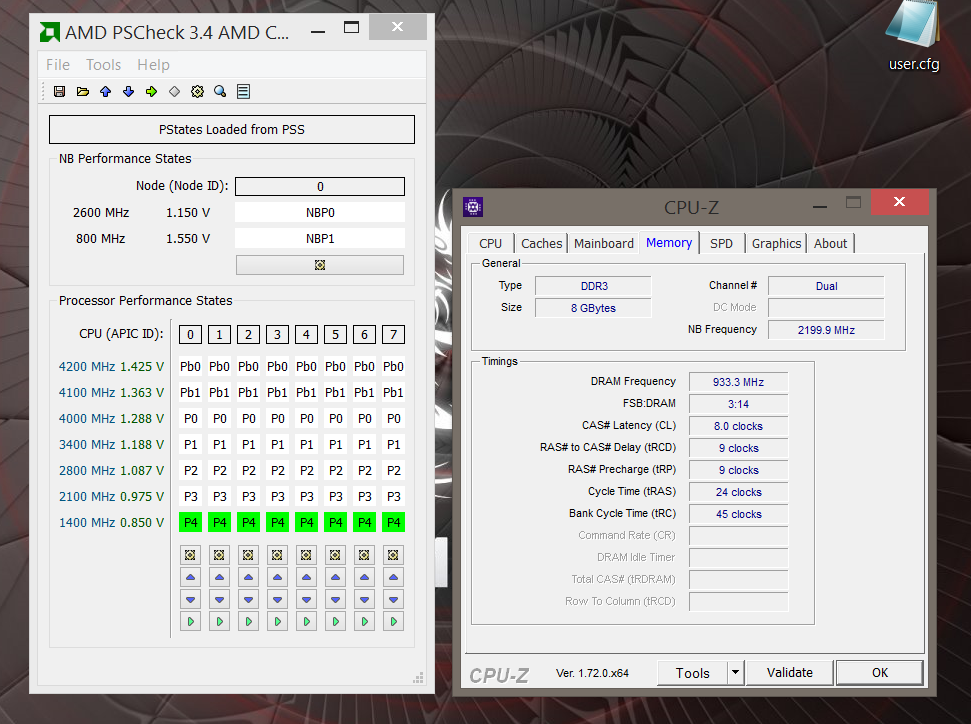Click the CPU APIC ID 0 button

coord(190,334)
